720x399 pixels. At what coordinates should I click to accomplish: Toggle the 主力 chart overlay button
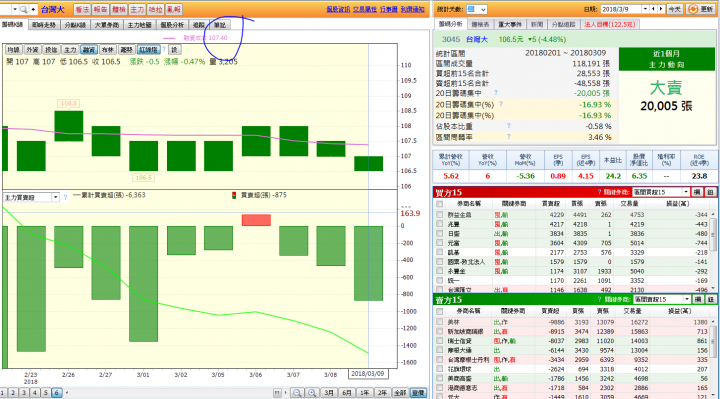70,50
